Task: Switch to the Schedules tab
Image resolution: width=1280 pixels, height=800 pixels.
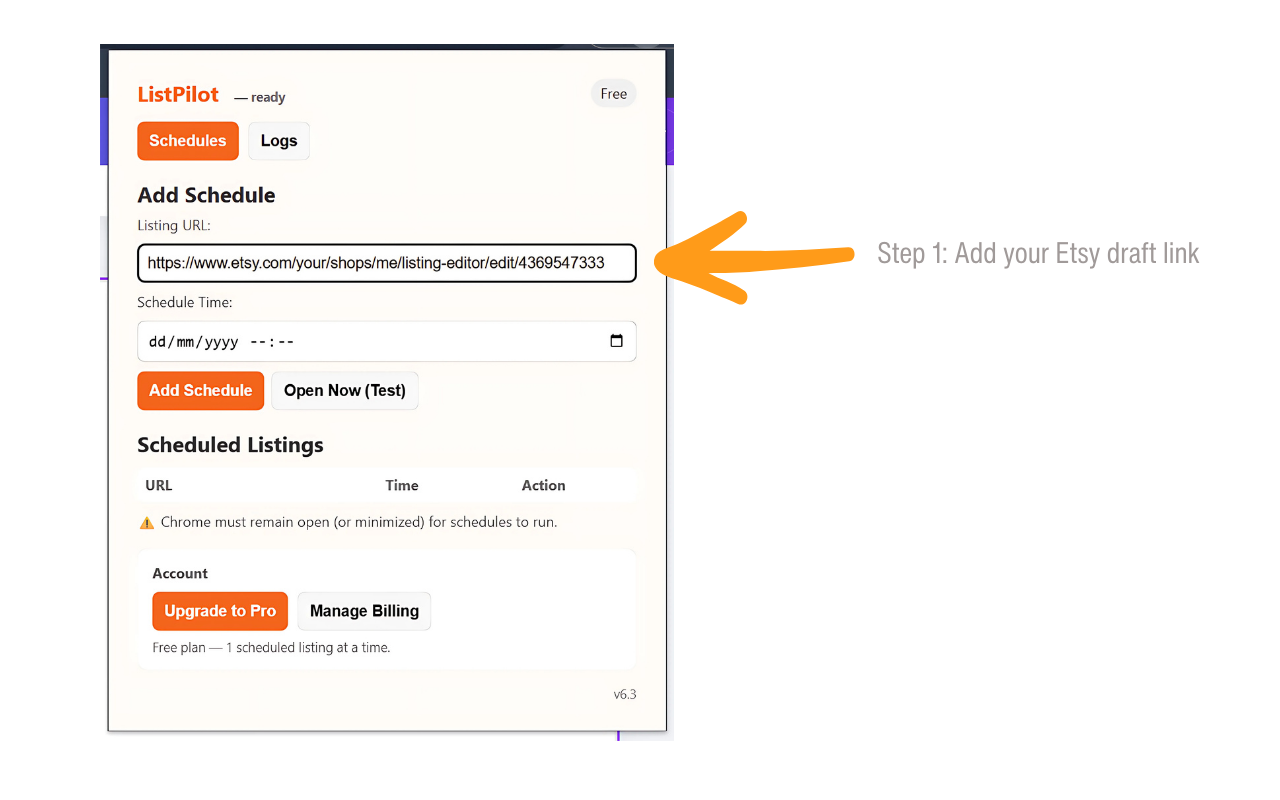Action: coord(188,141)
